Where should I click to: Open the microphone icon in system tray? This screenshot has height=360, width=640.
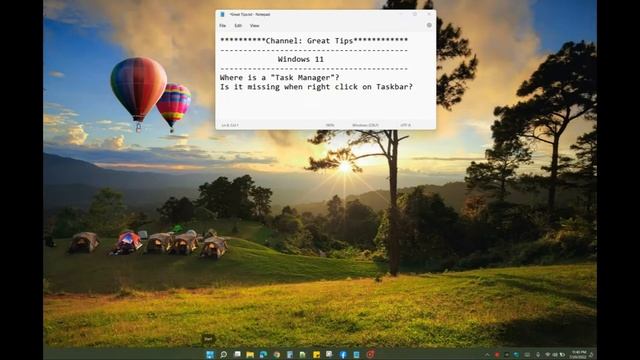[538, 355]
